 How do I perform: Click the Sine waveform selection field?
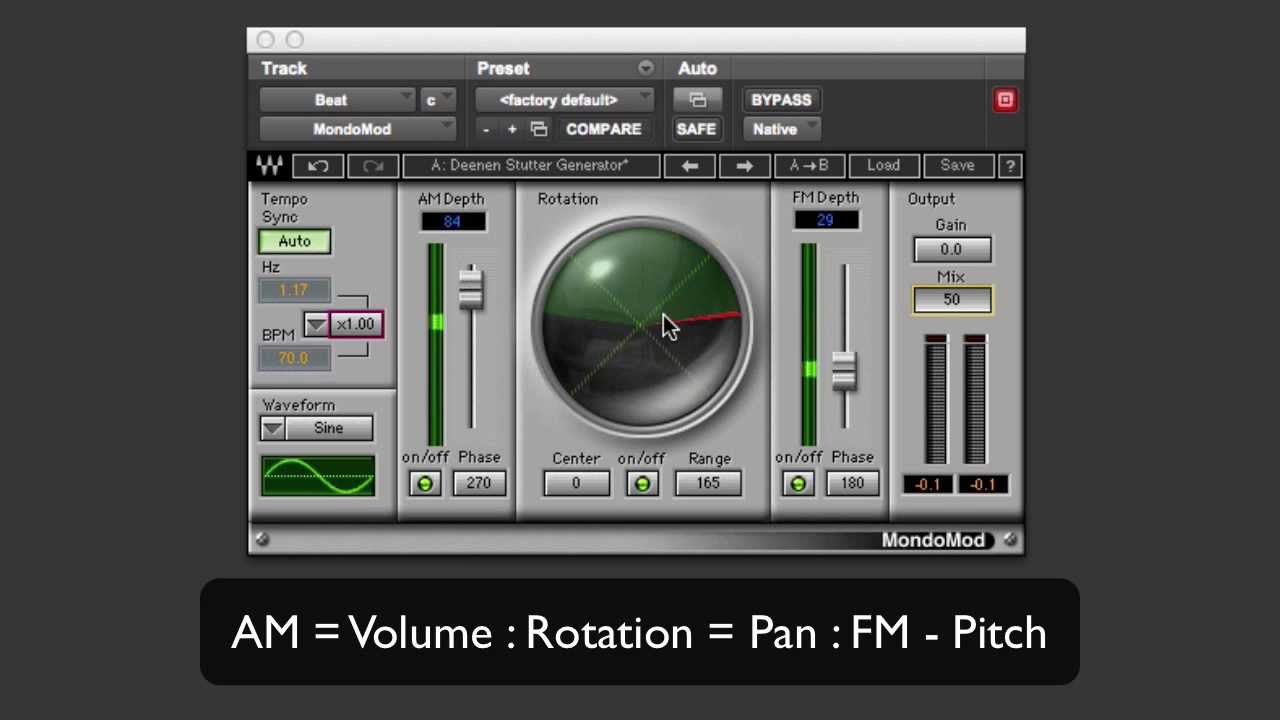[329, 428]
